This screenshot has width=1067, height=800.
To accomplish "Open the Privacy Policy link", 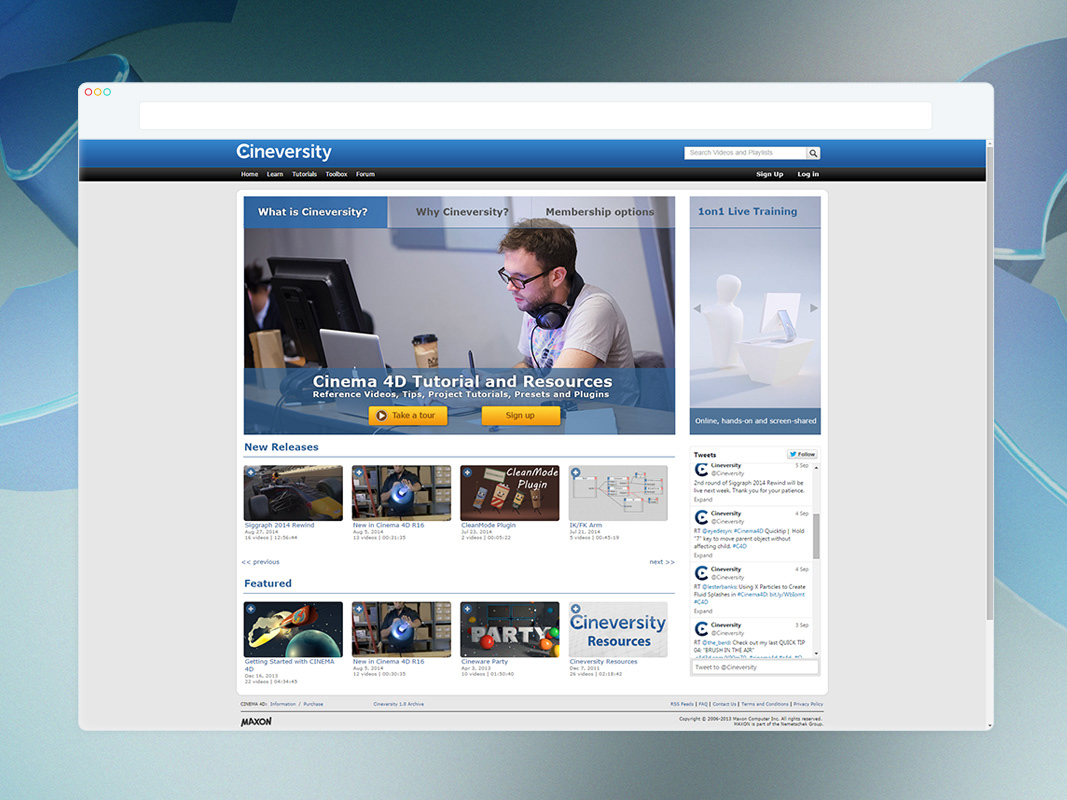I will click(808, 704).
